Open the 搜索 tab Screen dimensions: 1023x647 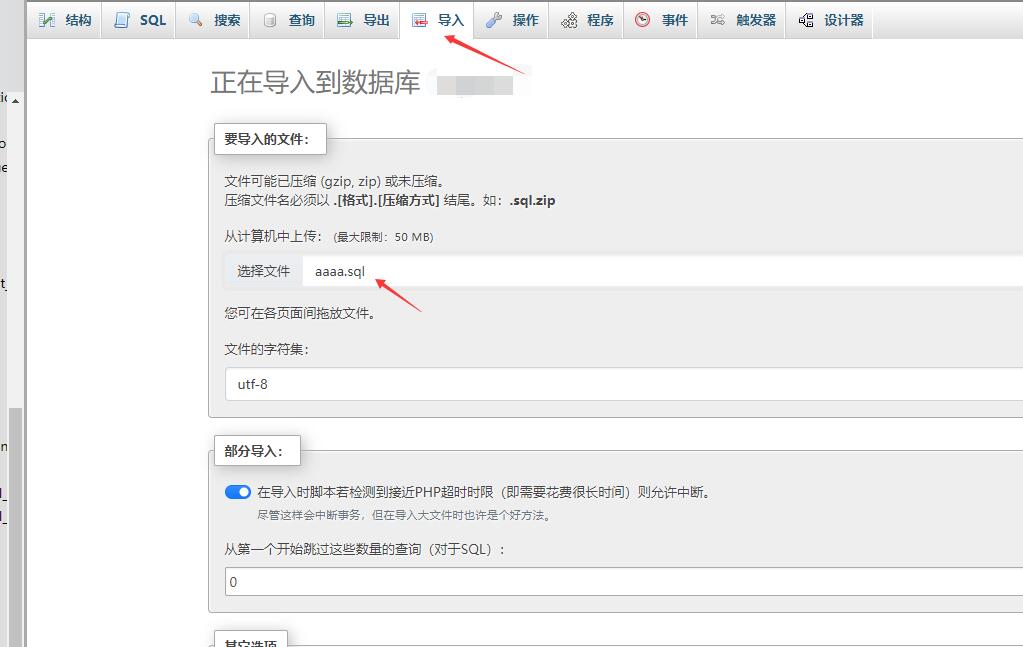(x=213, y=20)
